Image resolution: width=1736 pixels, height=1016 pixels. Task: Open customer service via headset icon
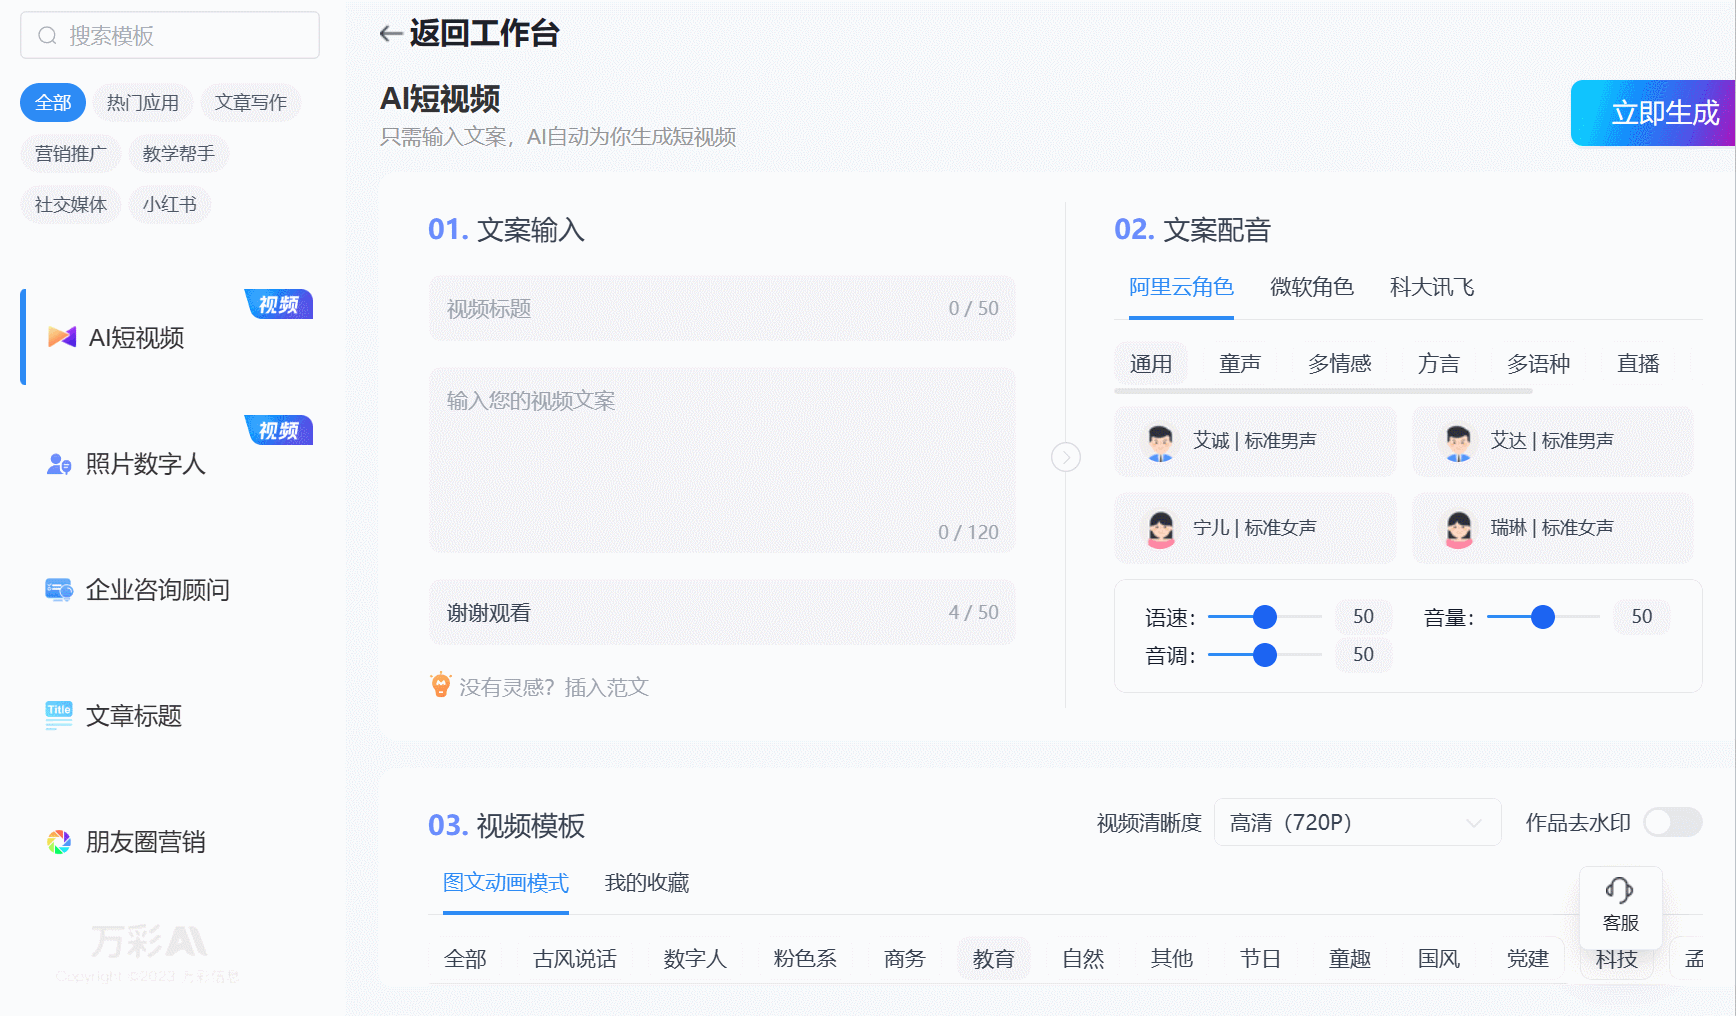(x=1619, y=890)
